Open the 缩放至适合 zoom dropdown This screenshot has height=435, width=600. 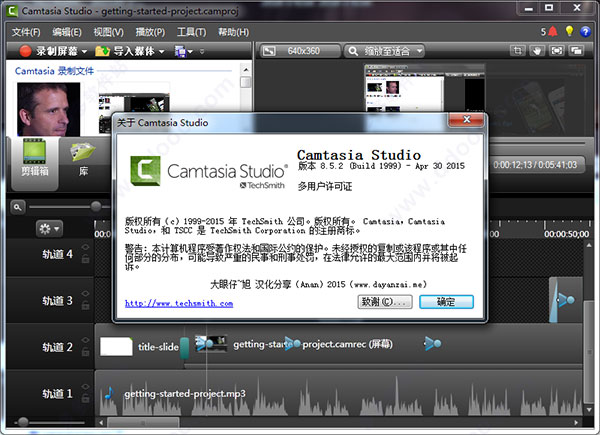coord(384,51)
